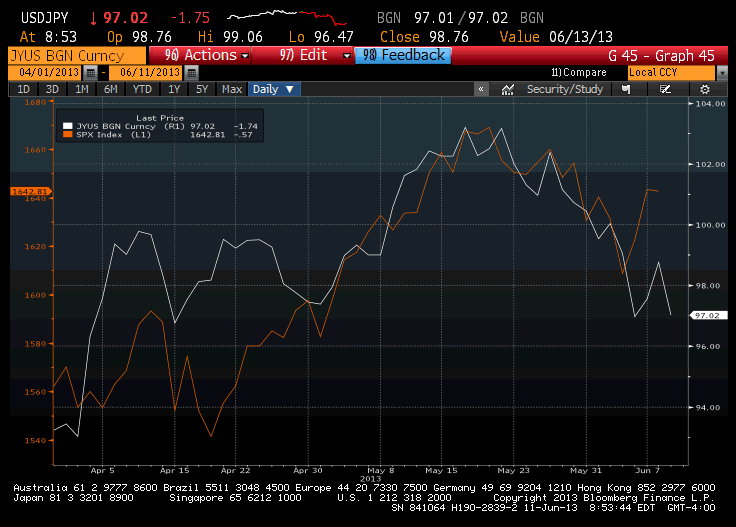Click the 'Last Price' legend header
Viewport: 736px width, 527px height.
pos(160,118)
